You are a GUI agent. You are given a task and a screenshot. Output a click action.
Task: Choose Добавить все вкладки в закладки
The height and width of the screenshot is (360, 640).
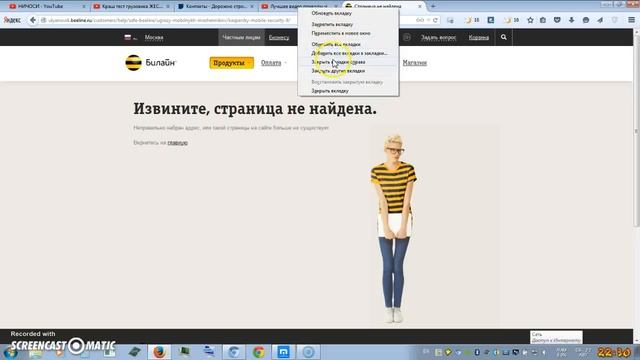pos(348,53)
